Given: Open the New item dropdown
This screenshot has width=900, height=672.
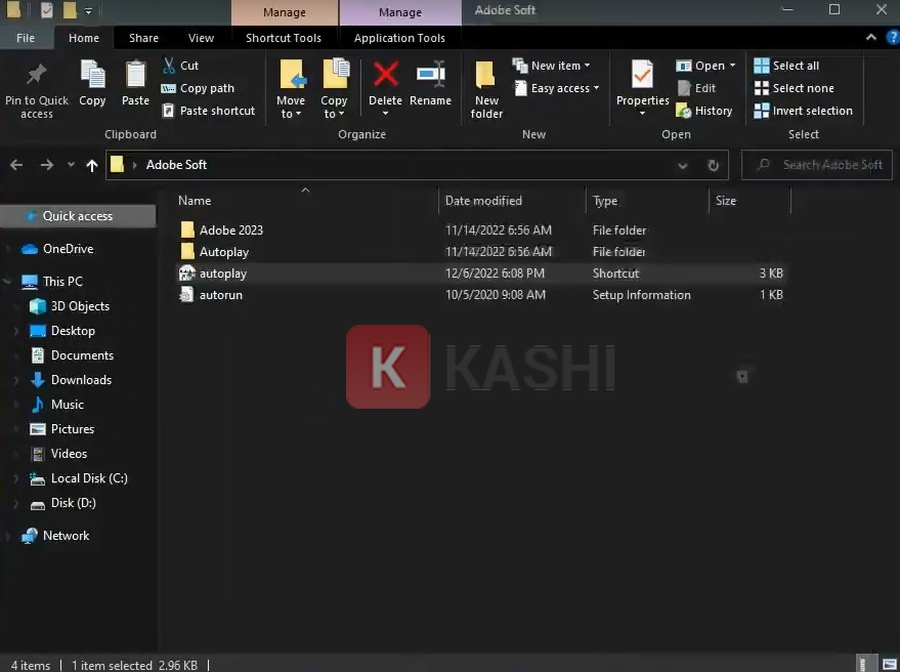Looking at the screenshot, I should coord(553,64).
